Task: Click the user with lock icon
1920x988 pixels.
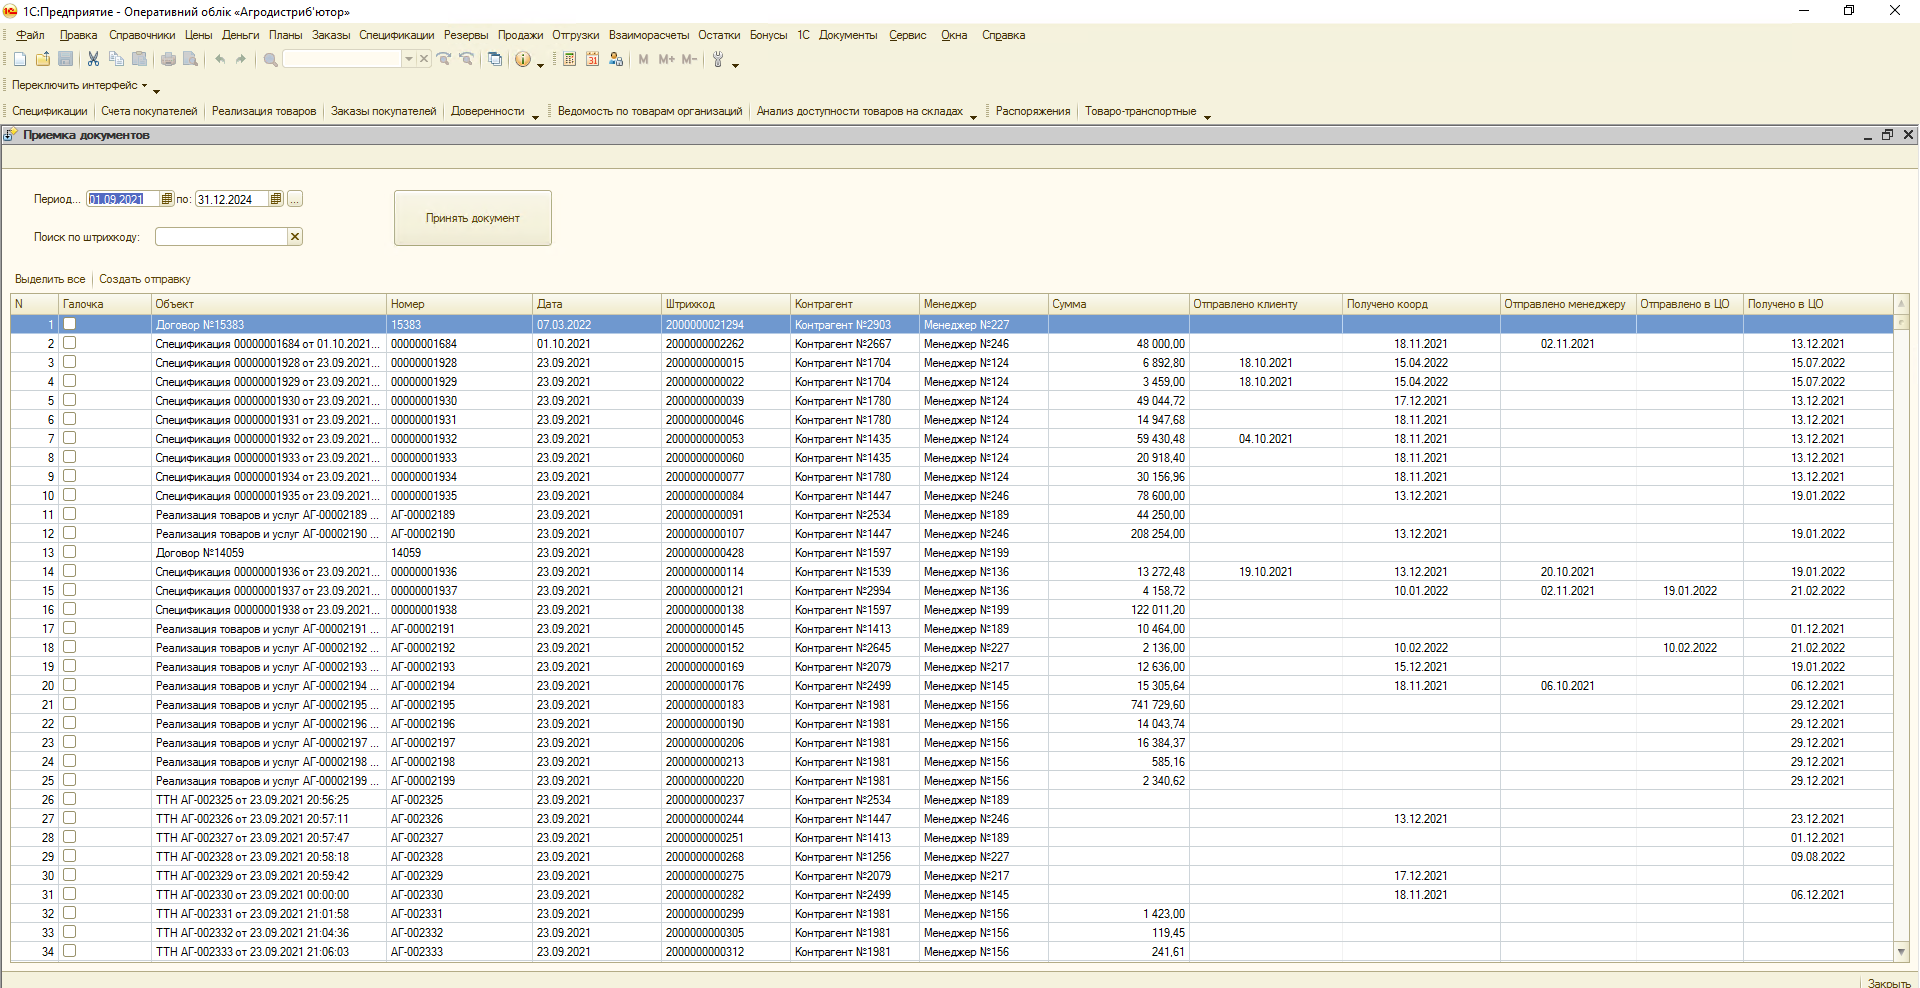Action: [x=616, y=60]
